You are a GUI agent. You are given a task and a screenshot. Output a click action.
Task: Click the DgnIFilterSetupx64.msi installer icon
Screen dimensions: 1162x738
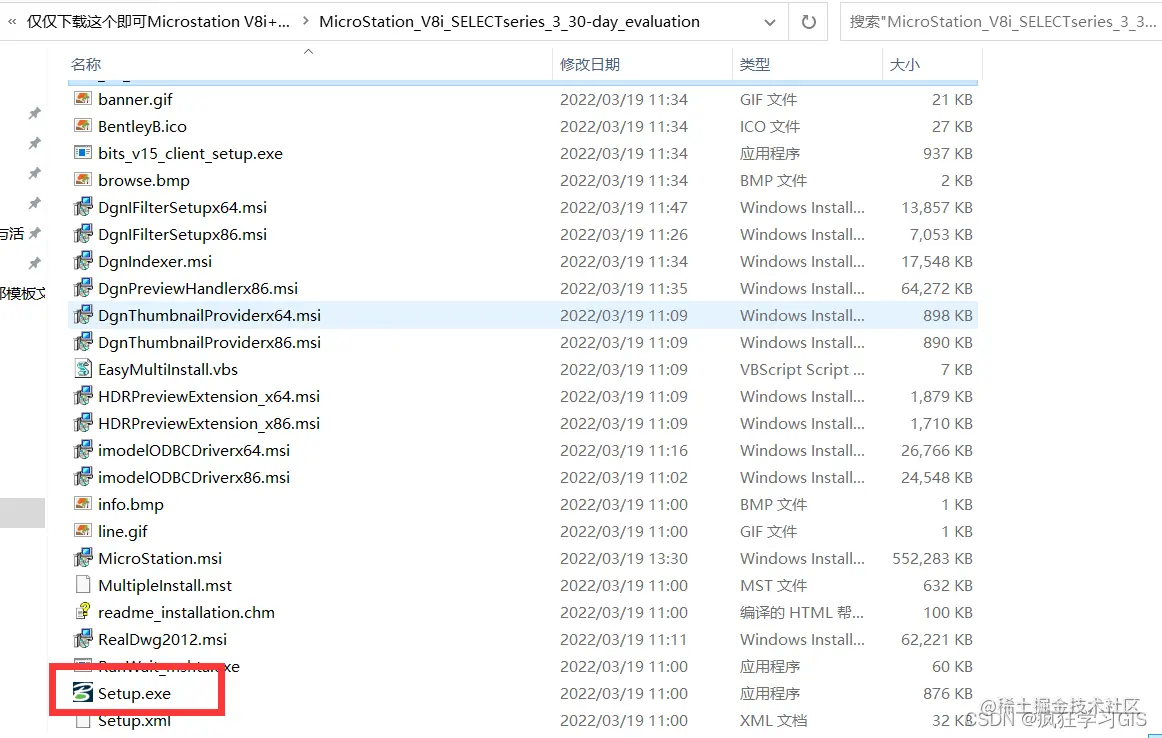pos(83,207)
